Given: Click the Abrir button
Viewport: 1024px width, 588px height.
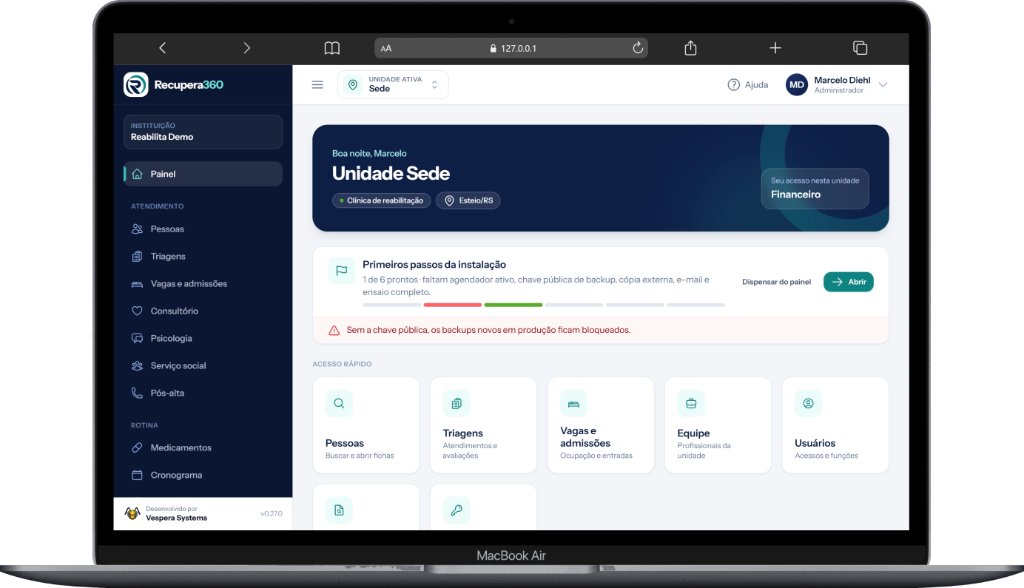Looking at the screenshot, I should click(848, 282).
